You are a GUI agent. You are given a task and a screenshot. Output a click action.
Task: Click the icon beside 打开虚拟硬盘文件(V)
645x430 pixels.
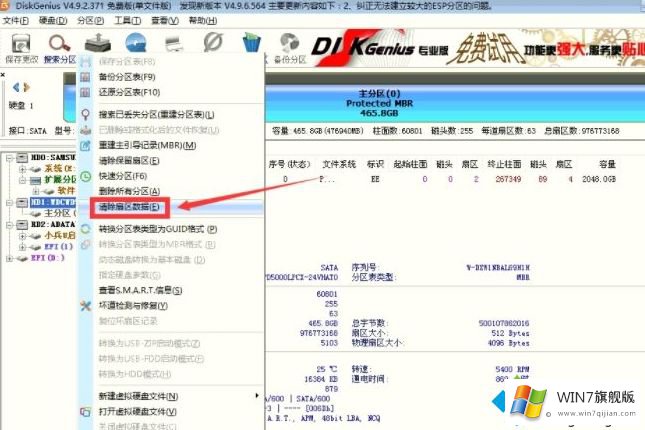[x=85, y=411]
